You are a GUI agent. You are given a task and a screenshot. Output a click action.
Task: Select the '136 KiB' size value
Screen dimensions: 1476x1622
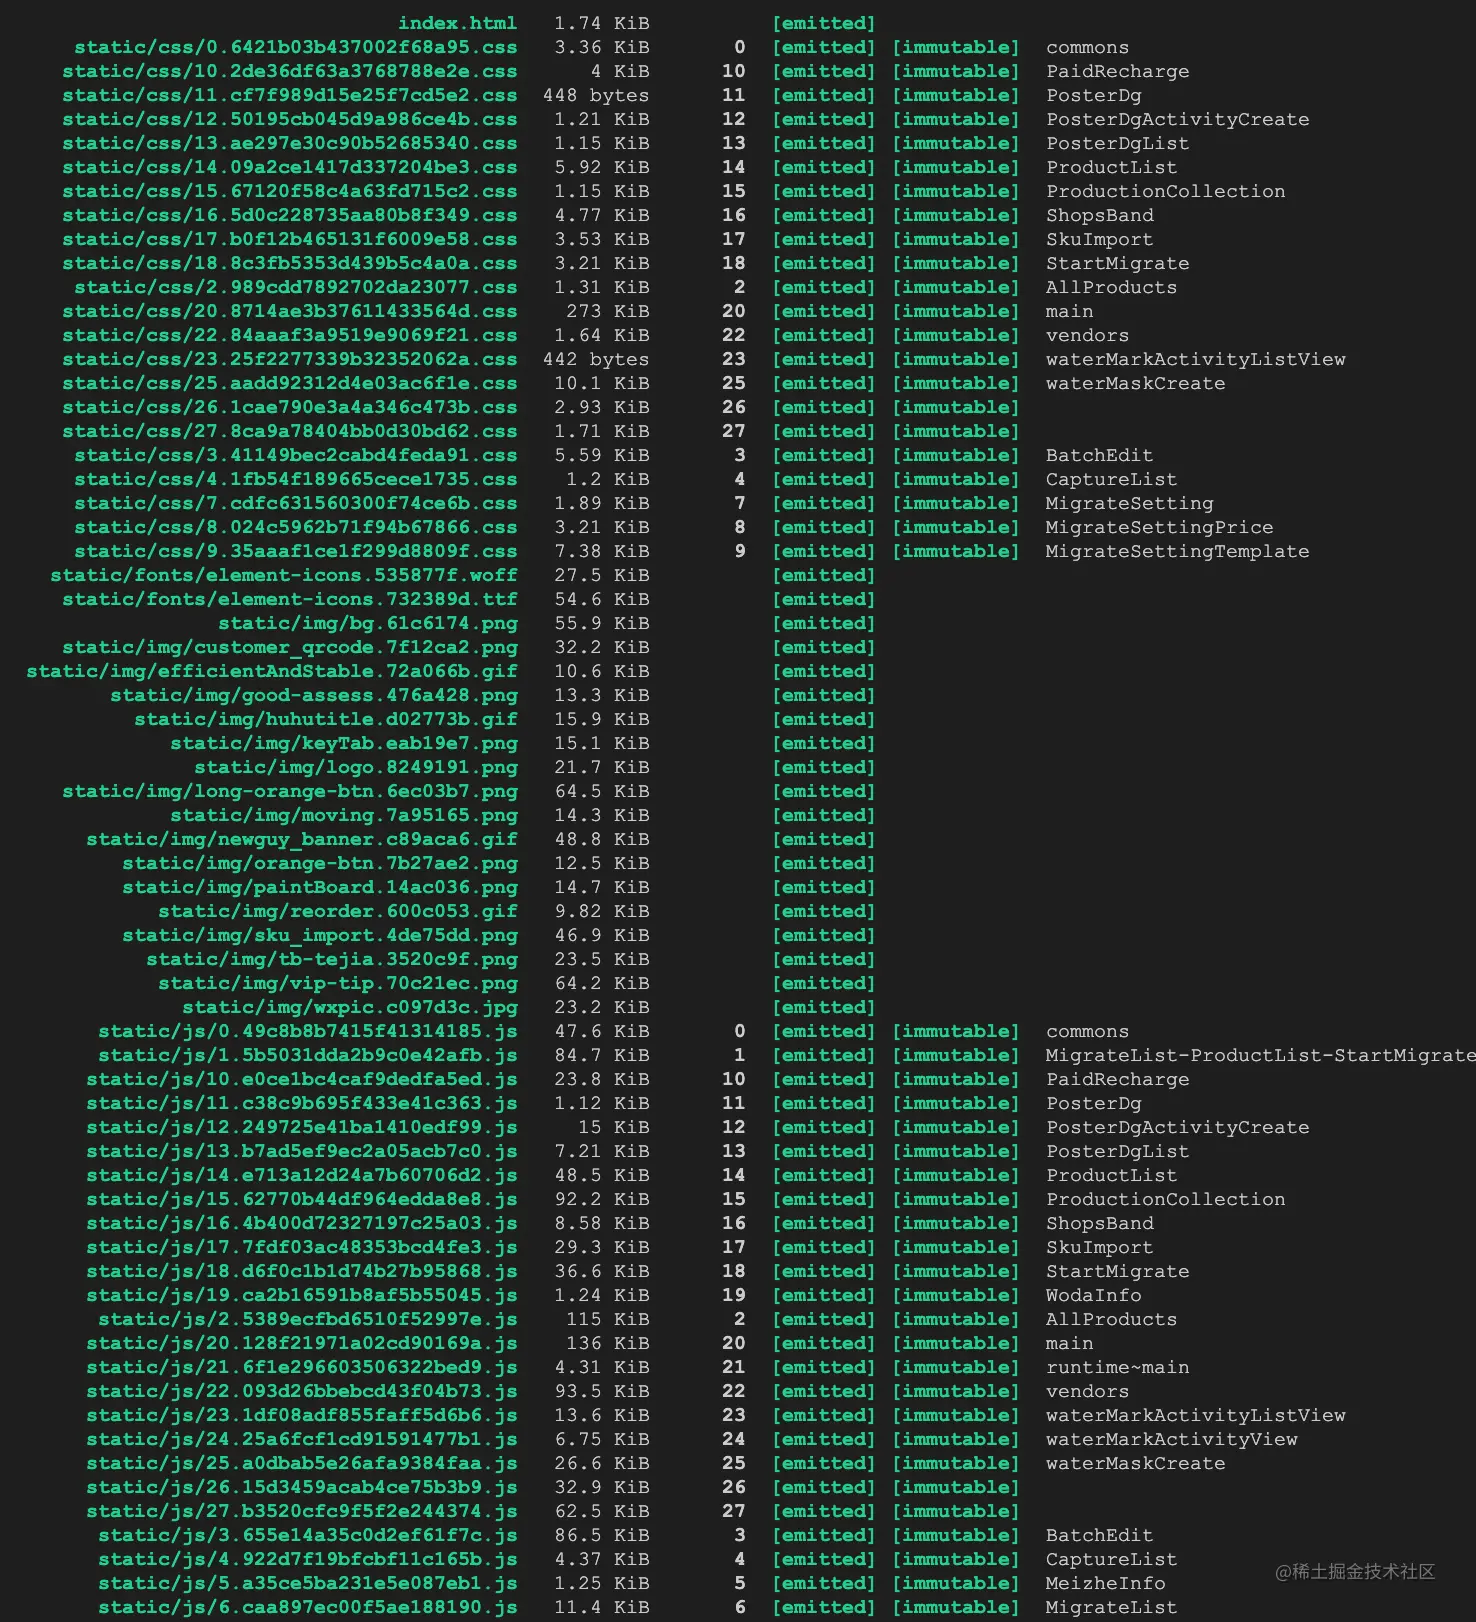[x=608, y=1343]
